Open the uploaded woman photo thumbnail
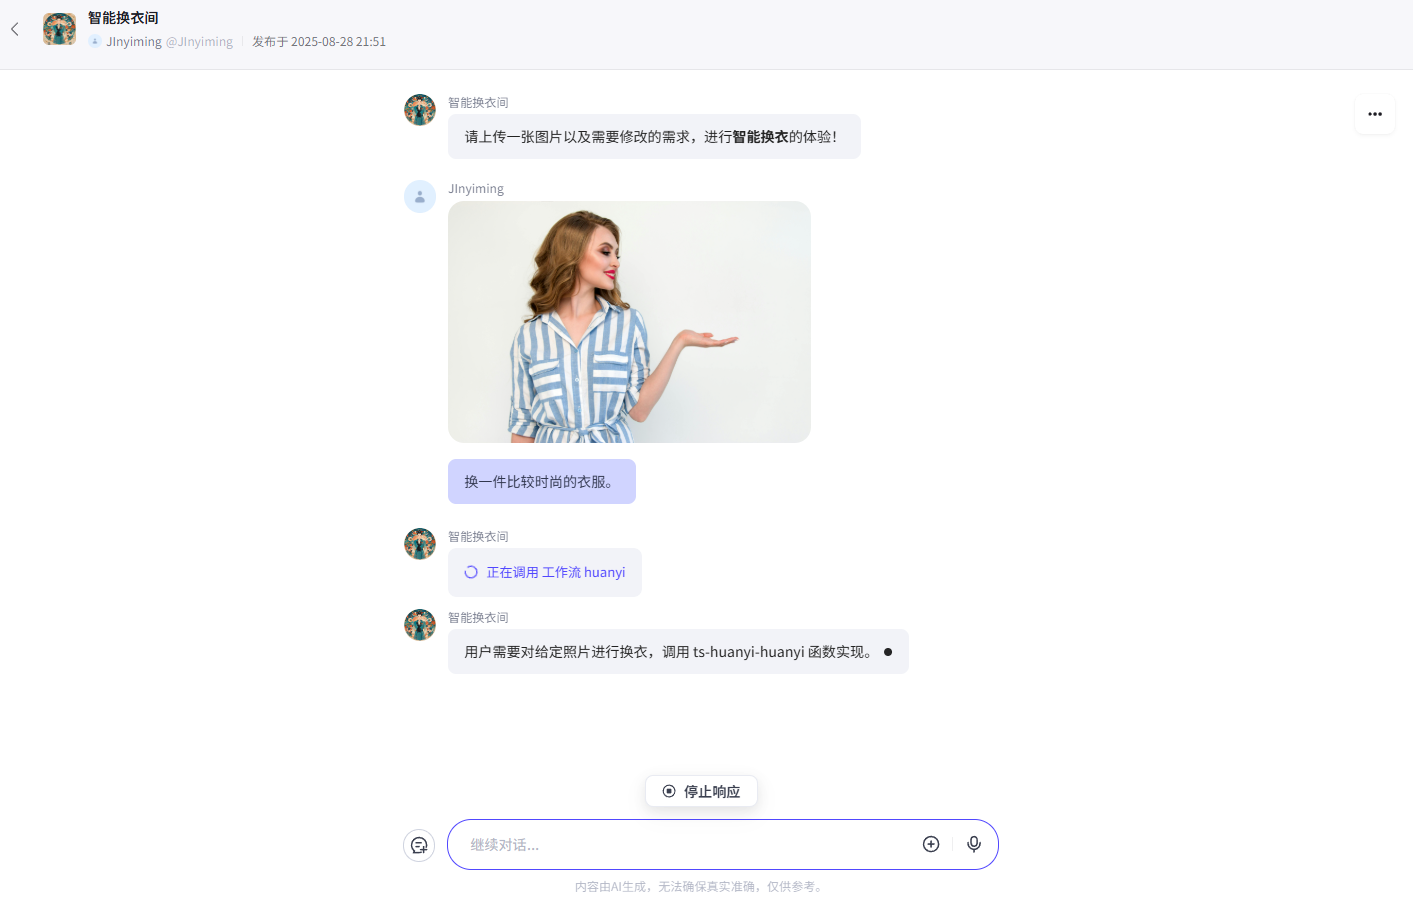1413x913 pixels. 629,322
